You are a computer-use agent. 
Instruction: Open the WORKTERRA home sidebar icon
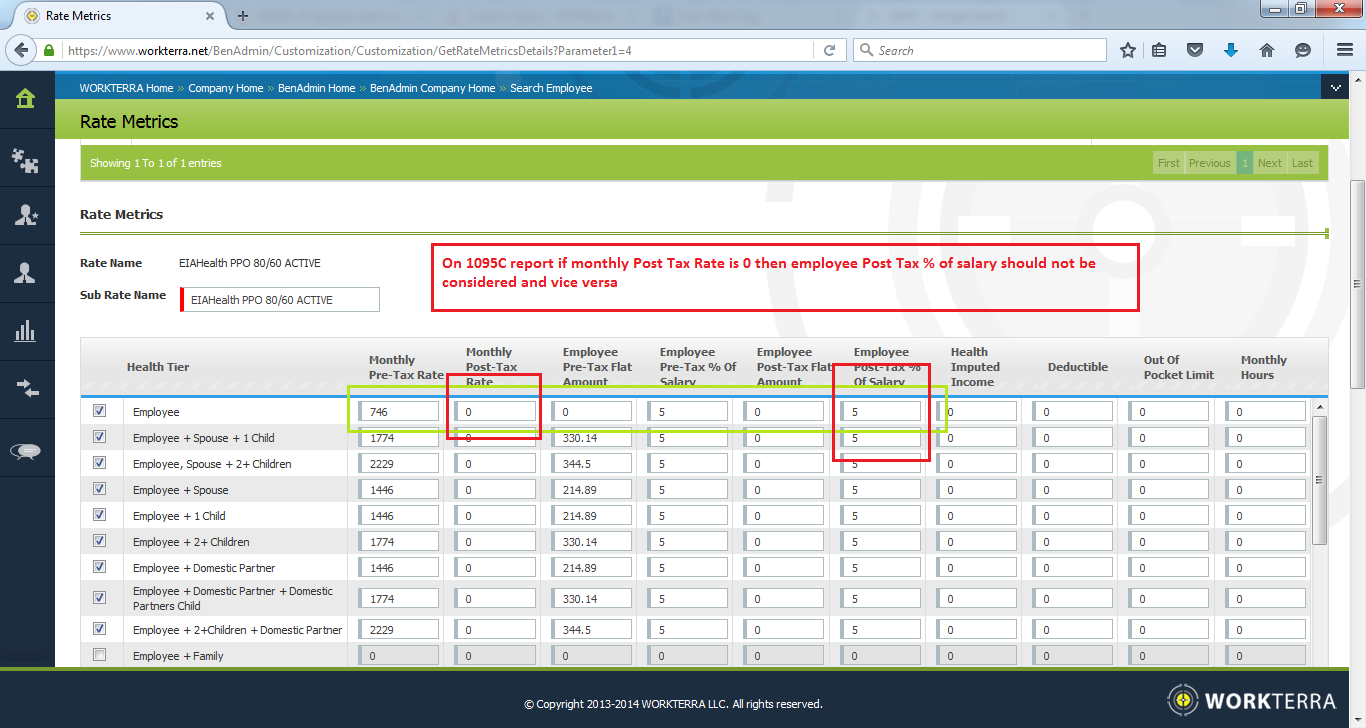[x=25, y=98]
